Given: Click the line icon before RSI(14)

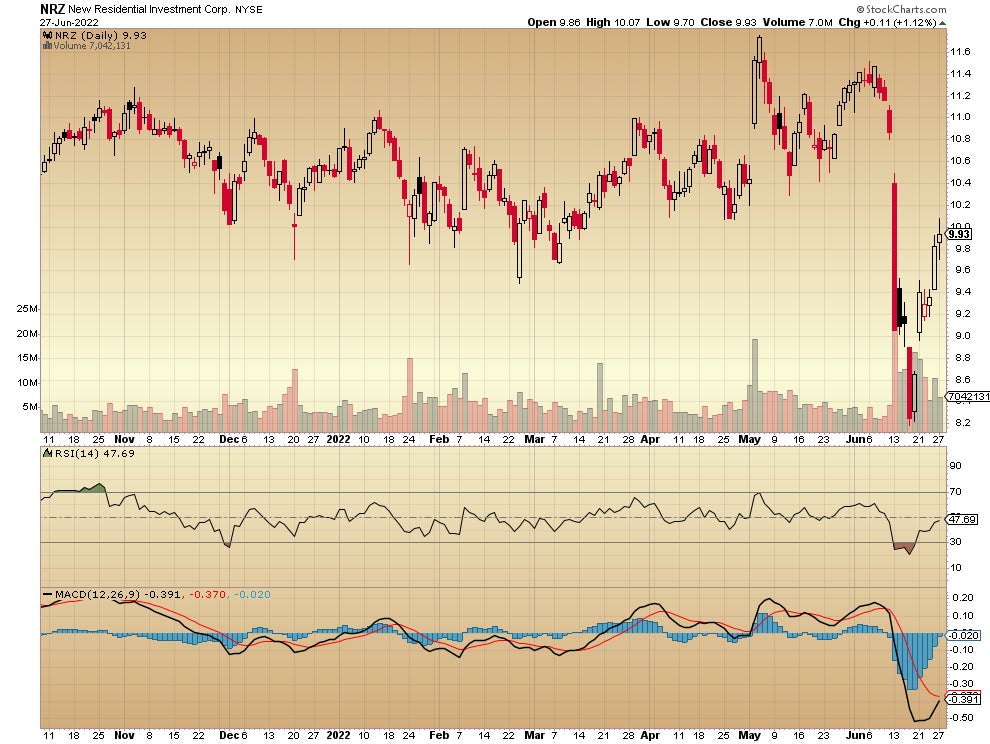Looking at the screenshot, I should (47, 453).
